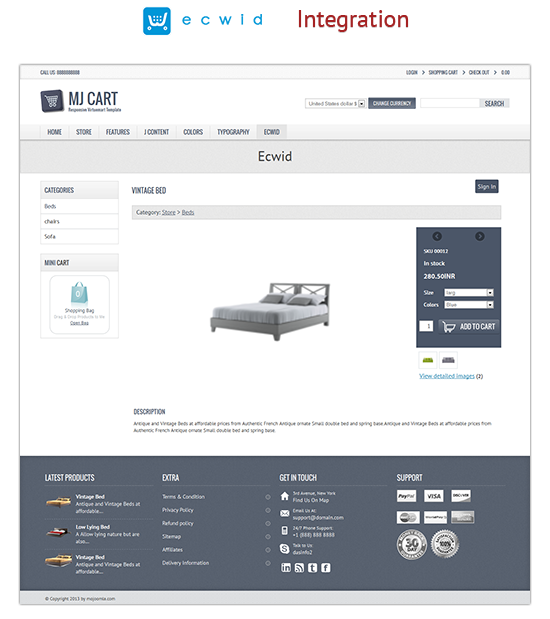550x619 pixels.
Task: Click support@domain.com email link
Action: point(318,518)
